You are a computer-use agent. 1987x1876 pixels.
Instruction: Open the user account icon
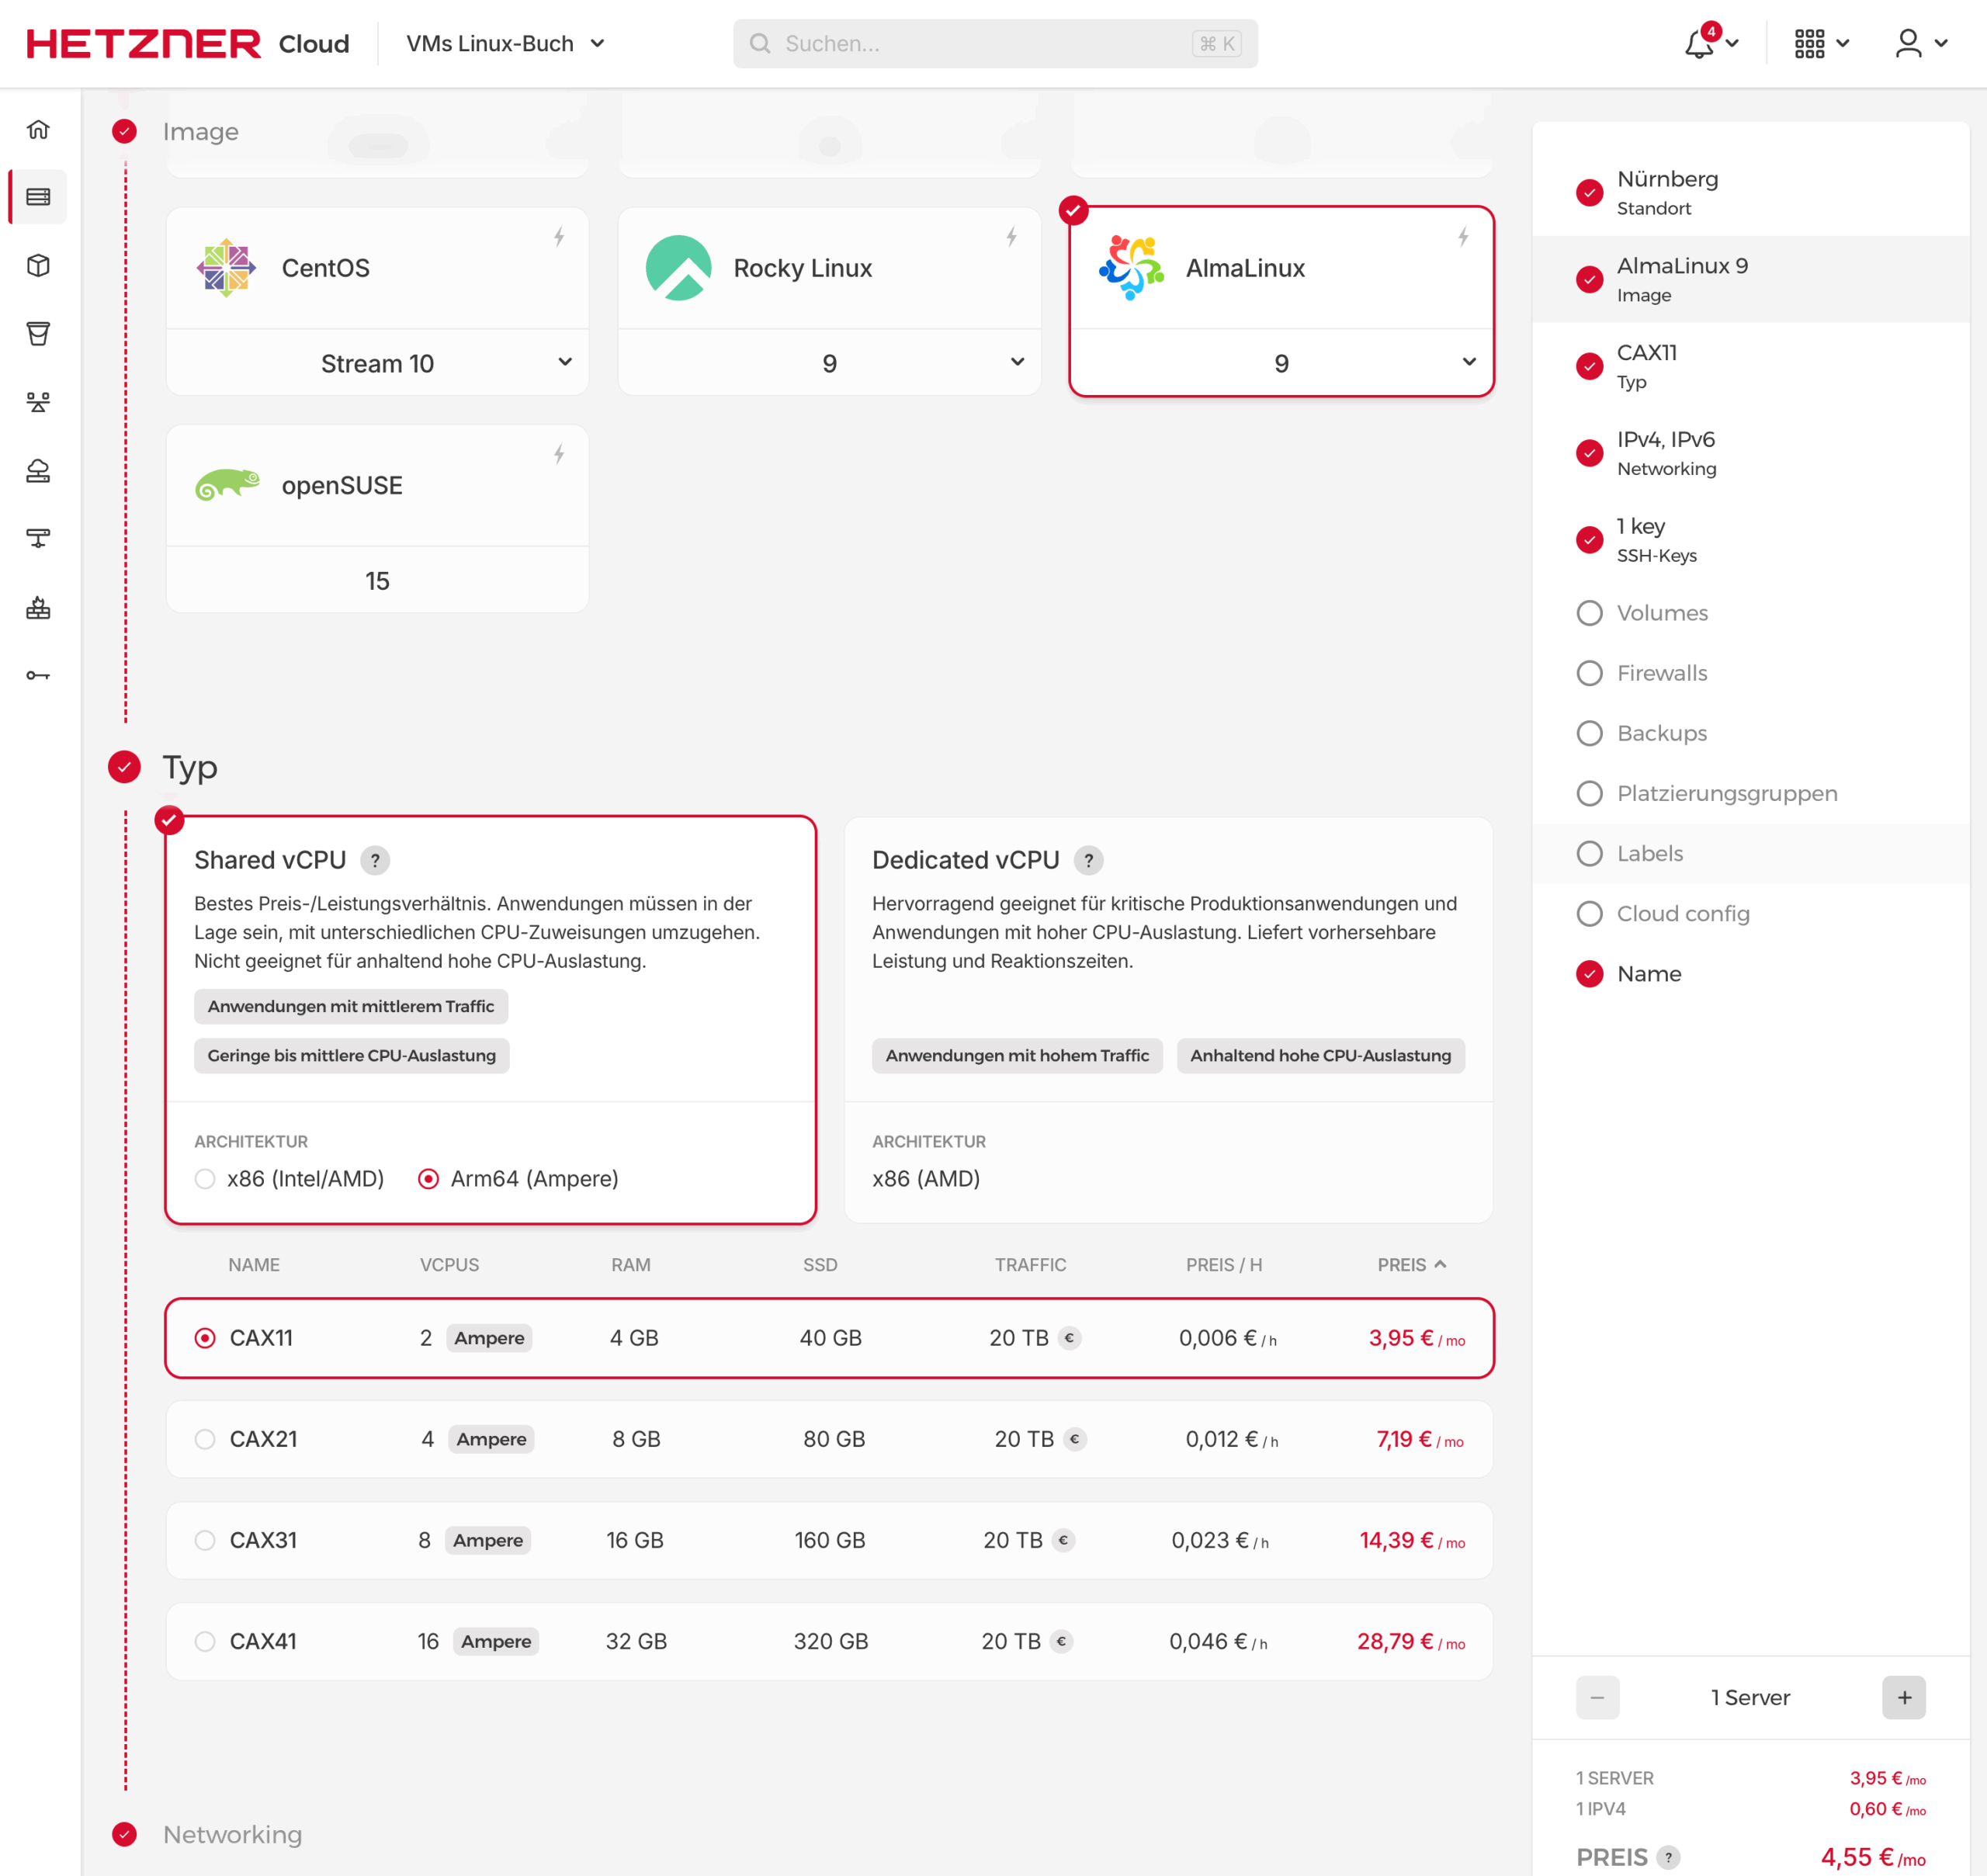pyautogui.click(x=1908, y=44)
